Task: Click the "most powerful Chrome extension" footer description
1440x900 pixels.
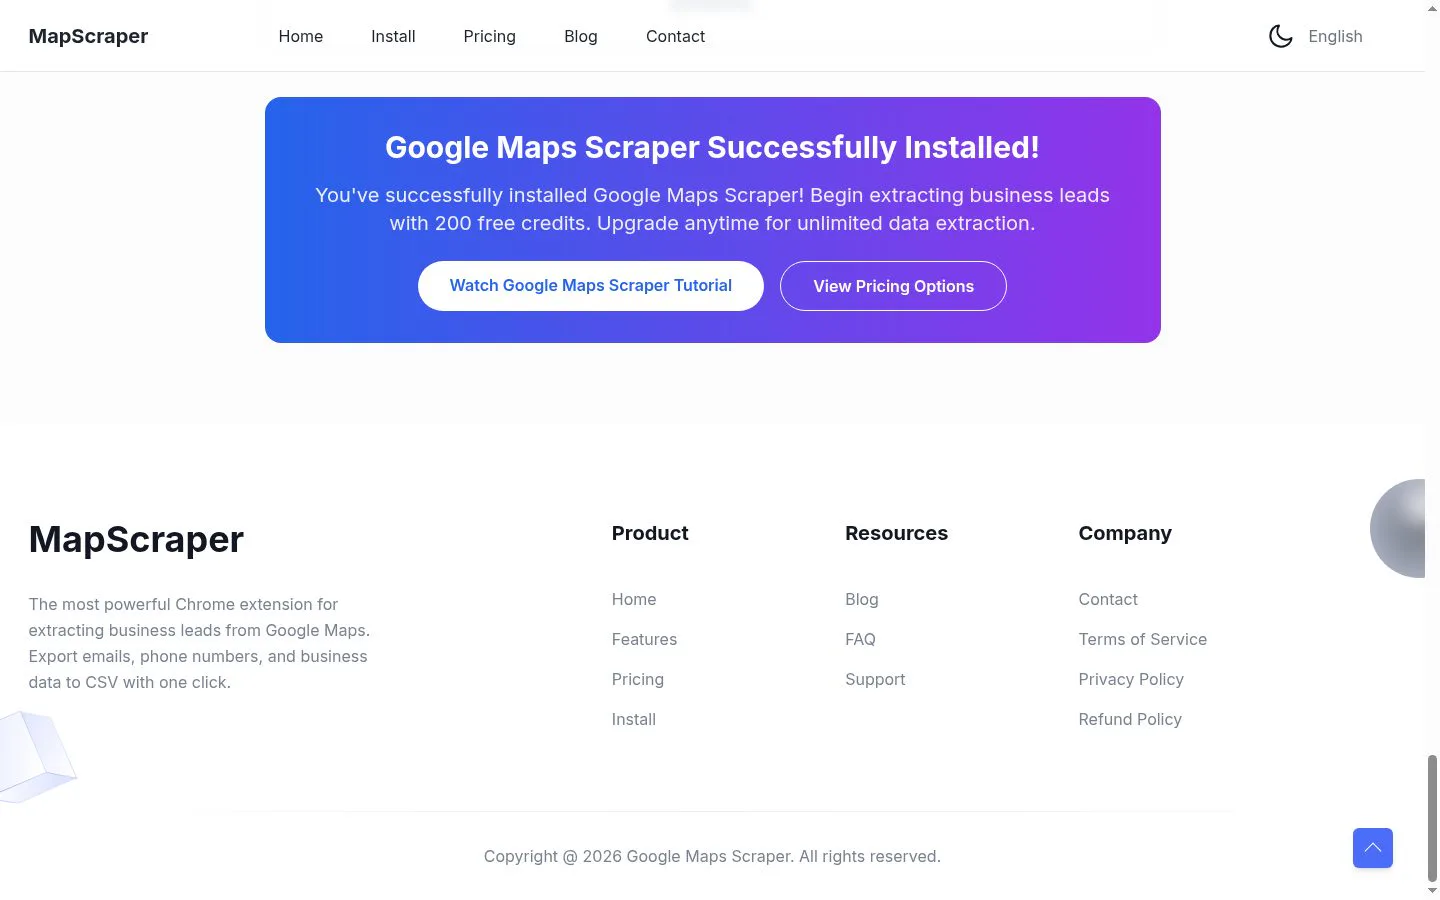Action: tap(199, 643)
